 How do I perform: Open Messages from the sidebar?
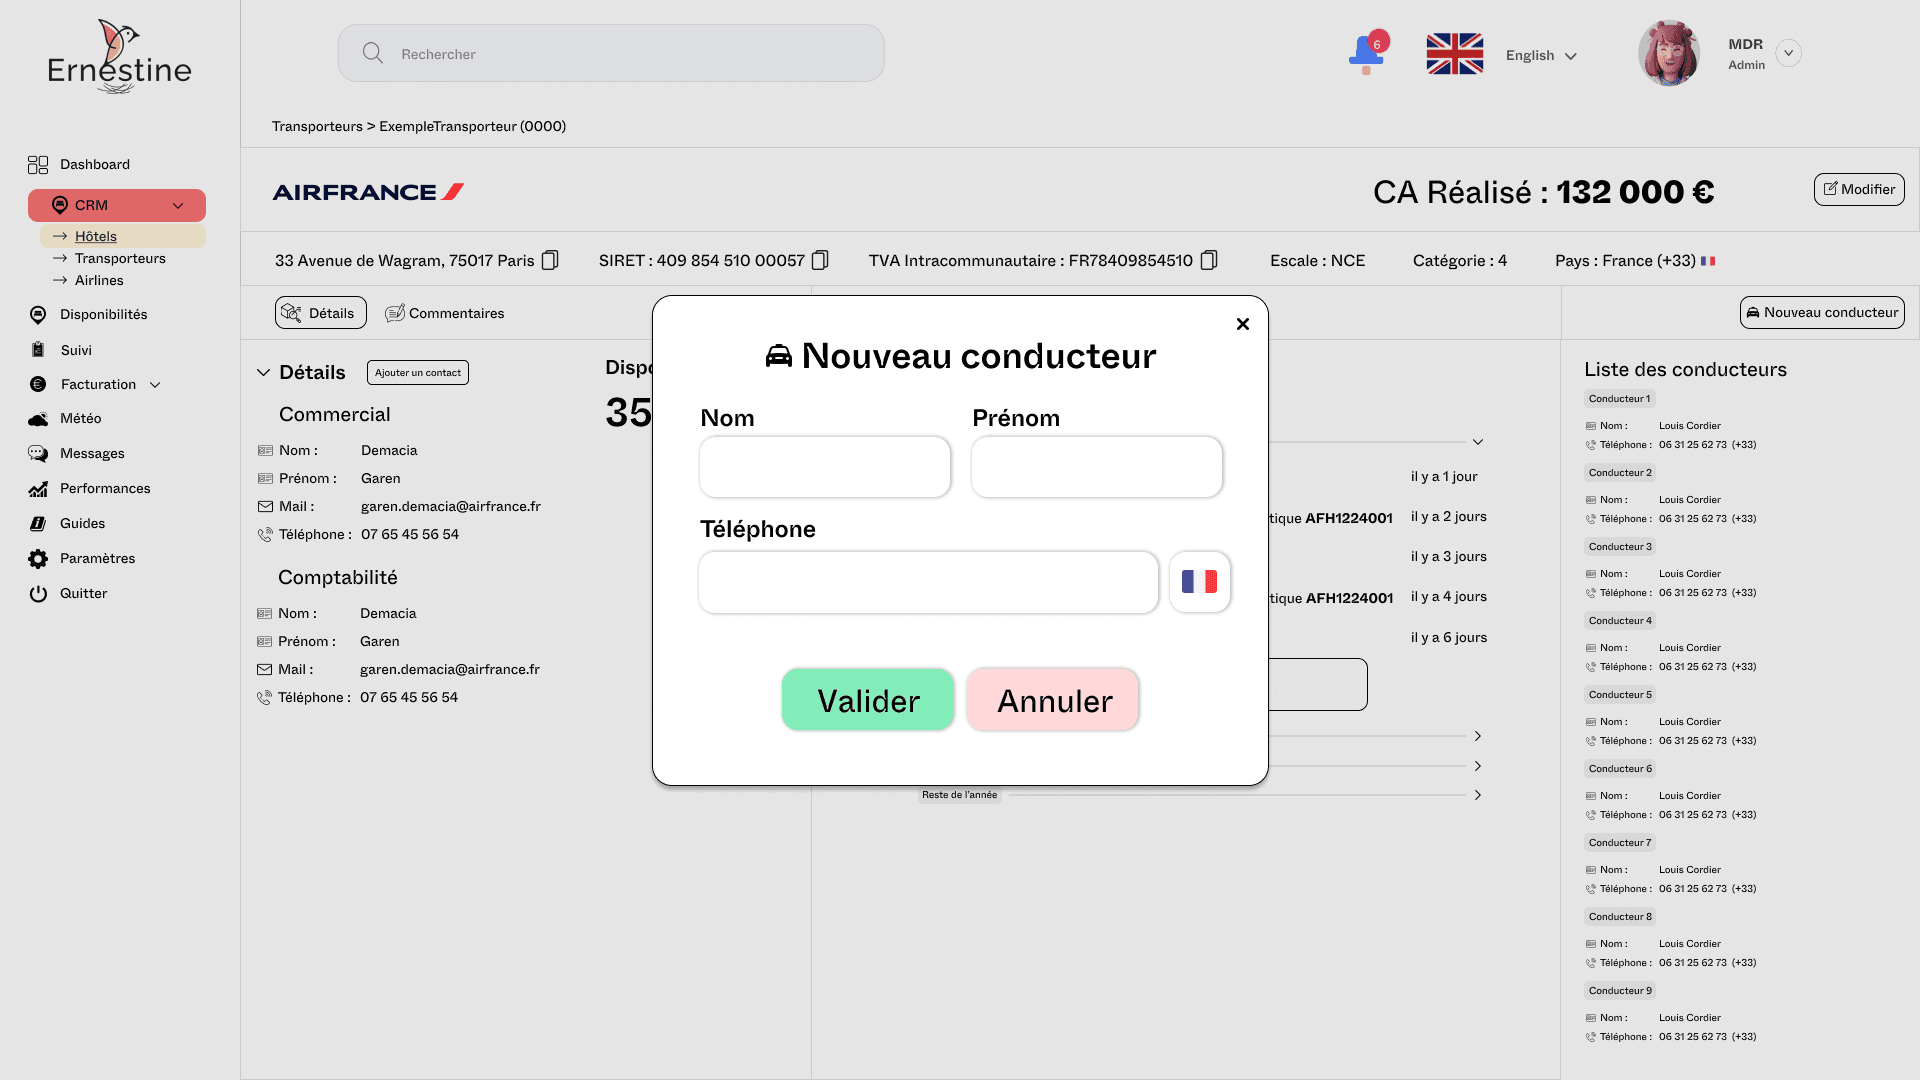point(91,453)
